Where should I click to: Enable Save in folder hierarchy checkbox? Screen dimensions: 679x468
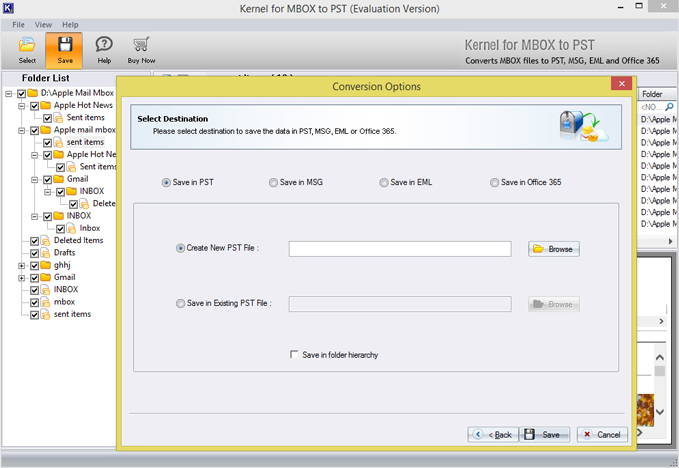(294, 355)
